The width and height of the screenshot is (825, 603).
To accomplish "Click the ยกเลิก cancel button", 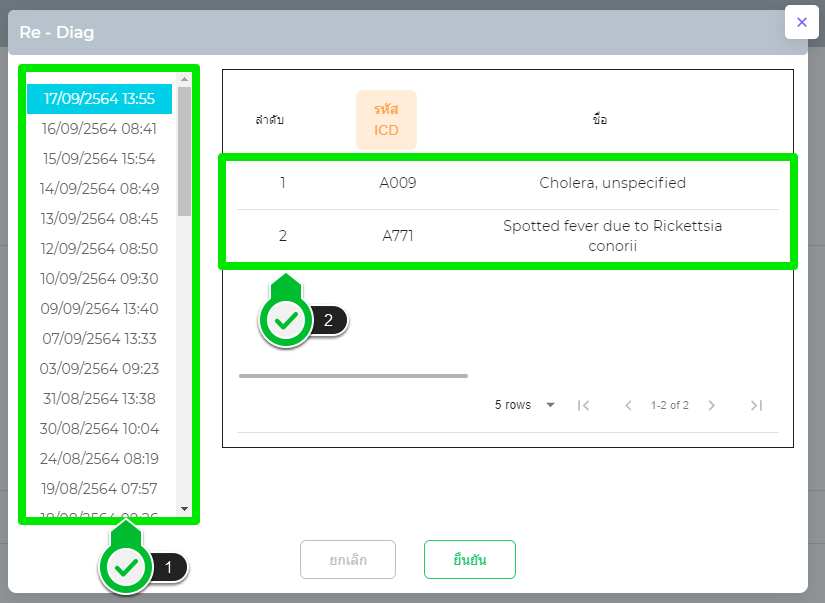I will click(x=348, y=560).
